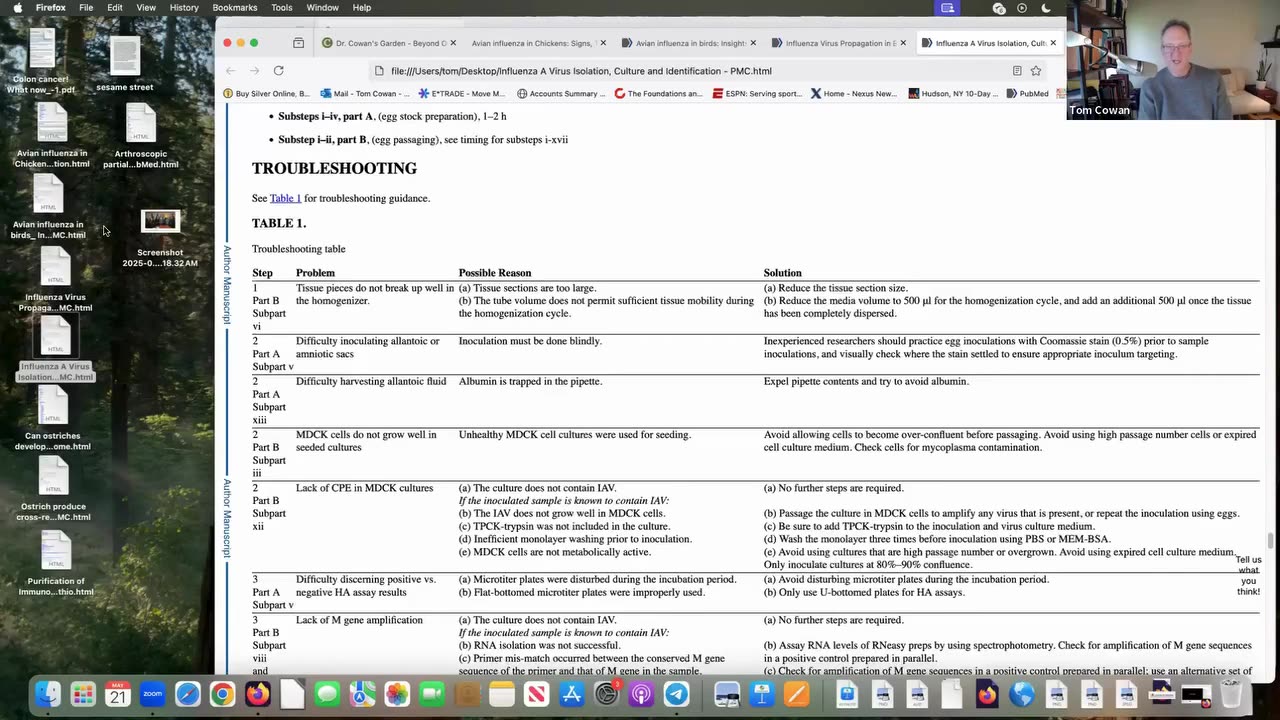Open the Trash in the dock
Image resolution: width=1280 pixels, height=720 pixels.
pyautogui.click(x=1232, y=693)
